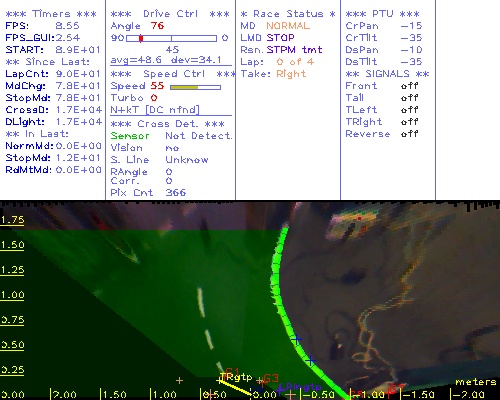Select the 'Not Detect.' sensor status
500x400 pixels.
[199, 136]
